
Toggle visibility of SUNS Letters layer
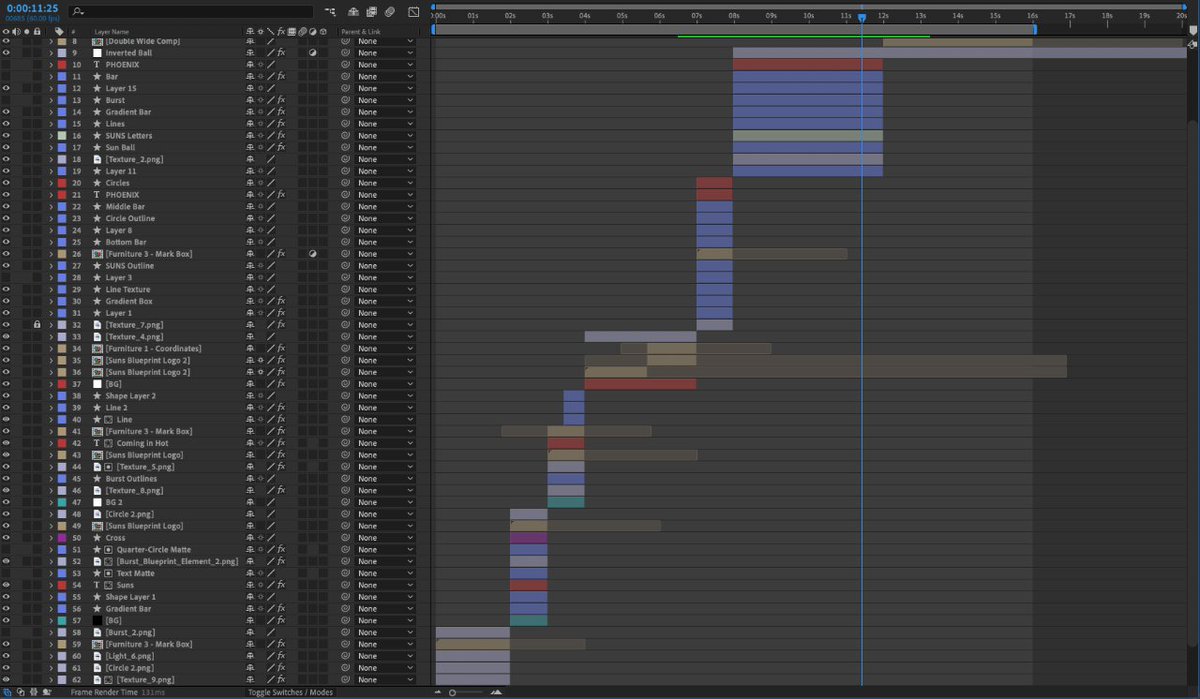pyautogui.click(x=6, y=135)
